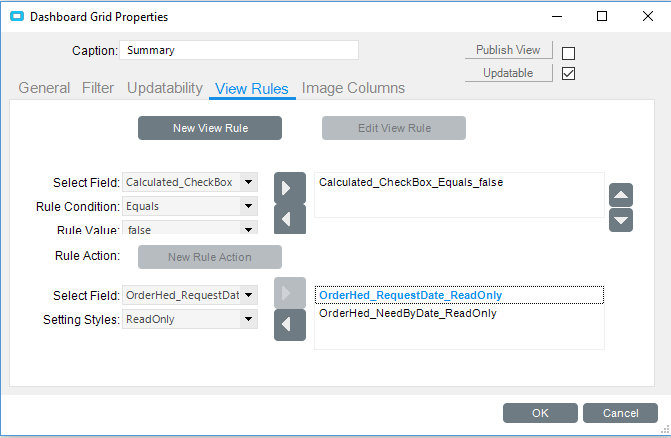
Task: Select OrderHed_NeedByDate_ReadOnly in the list
Action: [x=408, y=314]
